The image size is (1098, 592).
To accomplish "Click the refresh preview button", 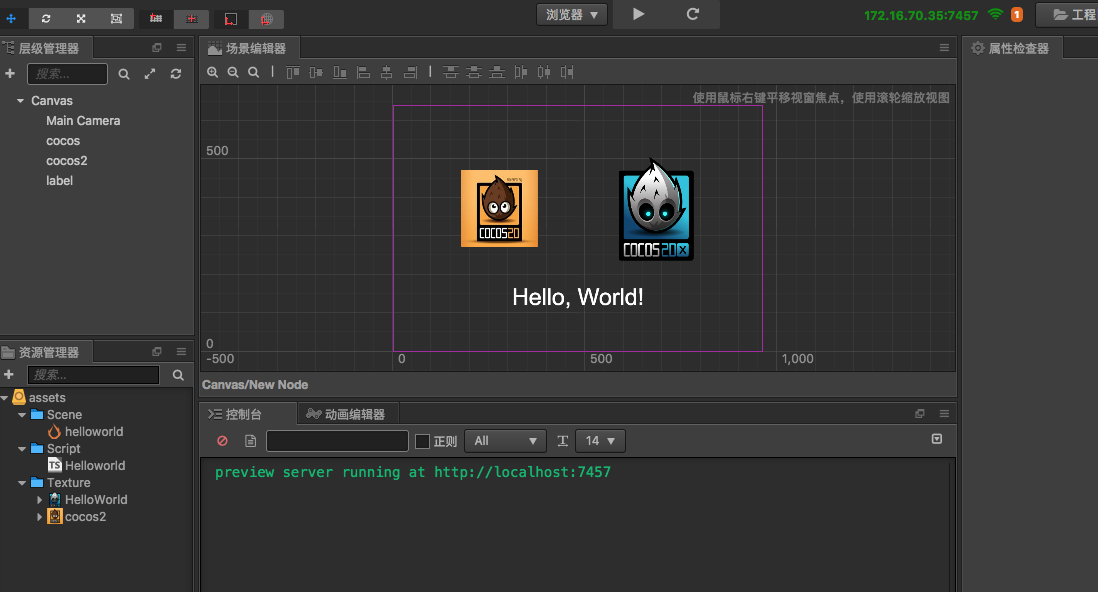I will (693, 14).
